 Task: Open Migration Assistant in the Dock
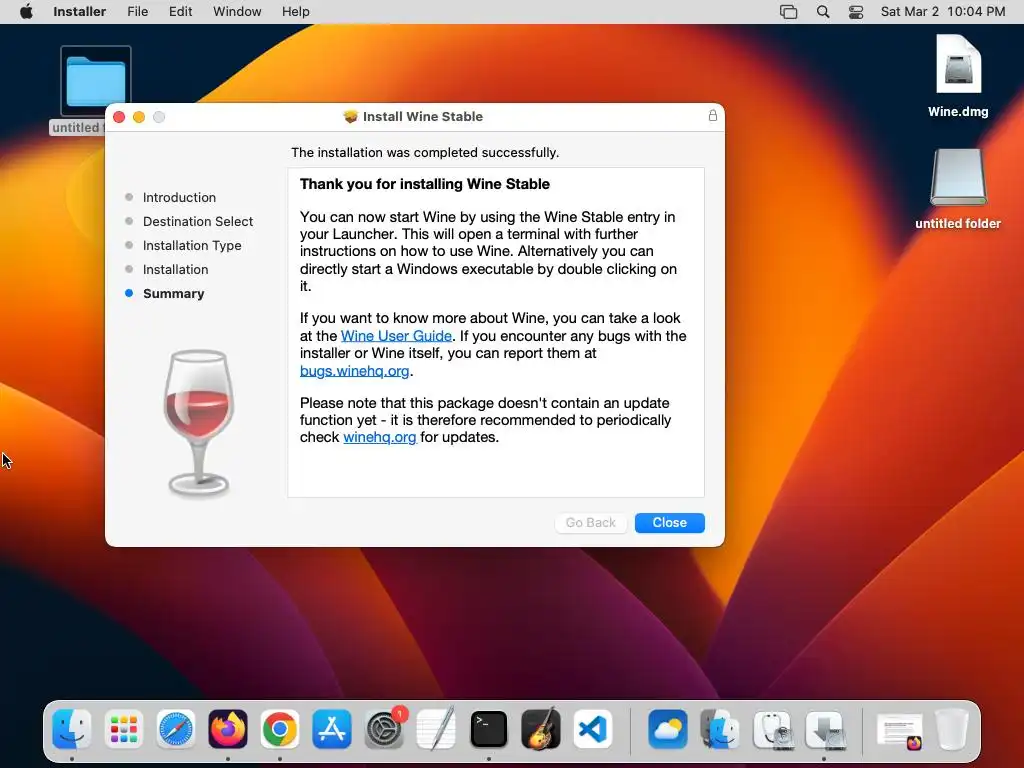[x=720, y=729]
